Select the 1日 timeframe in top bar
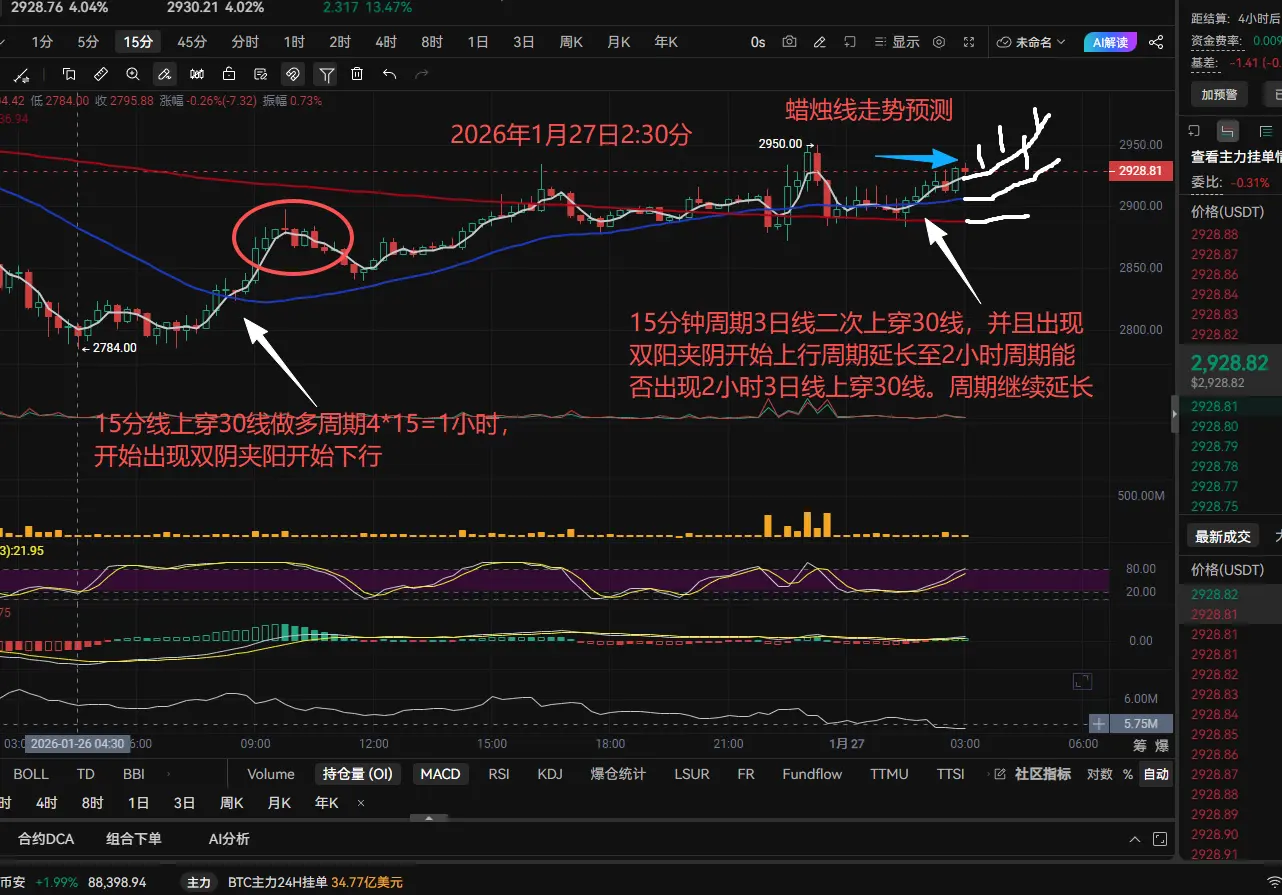 (x=478, y=42)
